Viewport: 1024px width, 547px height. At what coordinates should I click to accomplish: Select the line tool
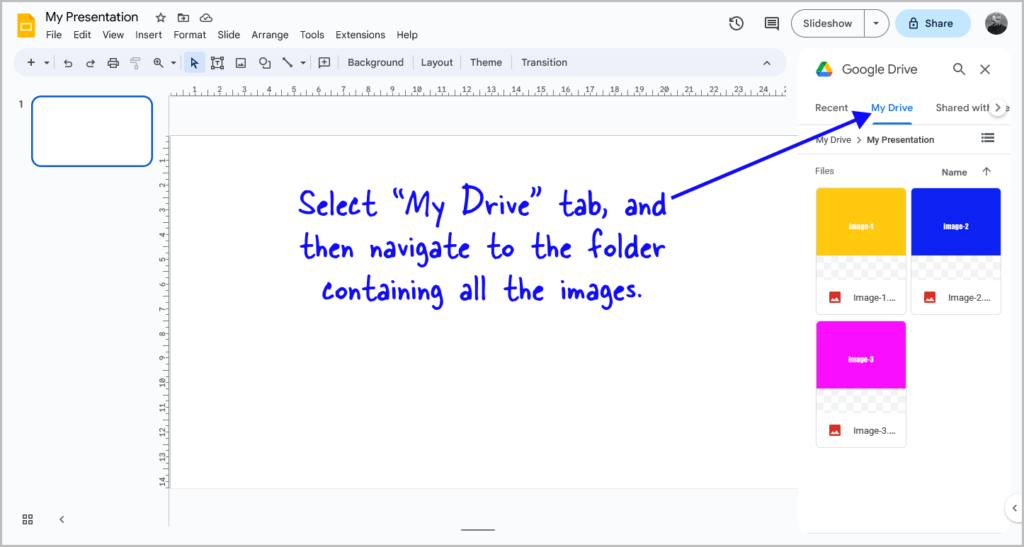point(287,63)
